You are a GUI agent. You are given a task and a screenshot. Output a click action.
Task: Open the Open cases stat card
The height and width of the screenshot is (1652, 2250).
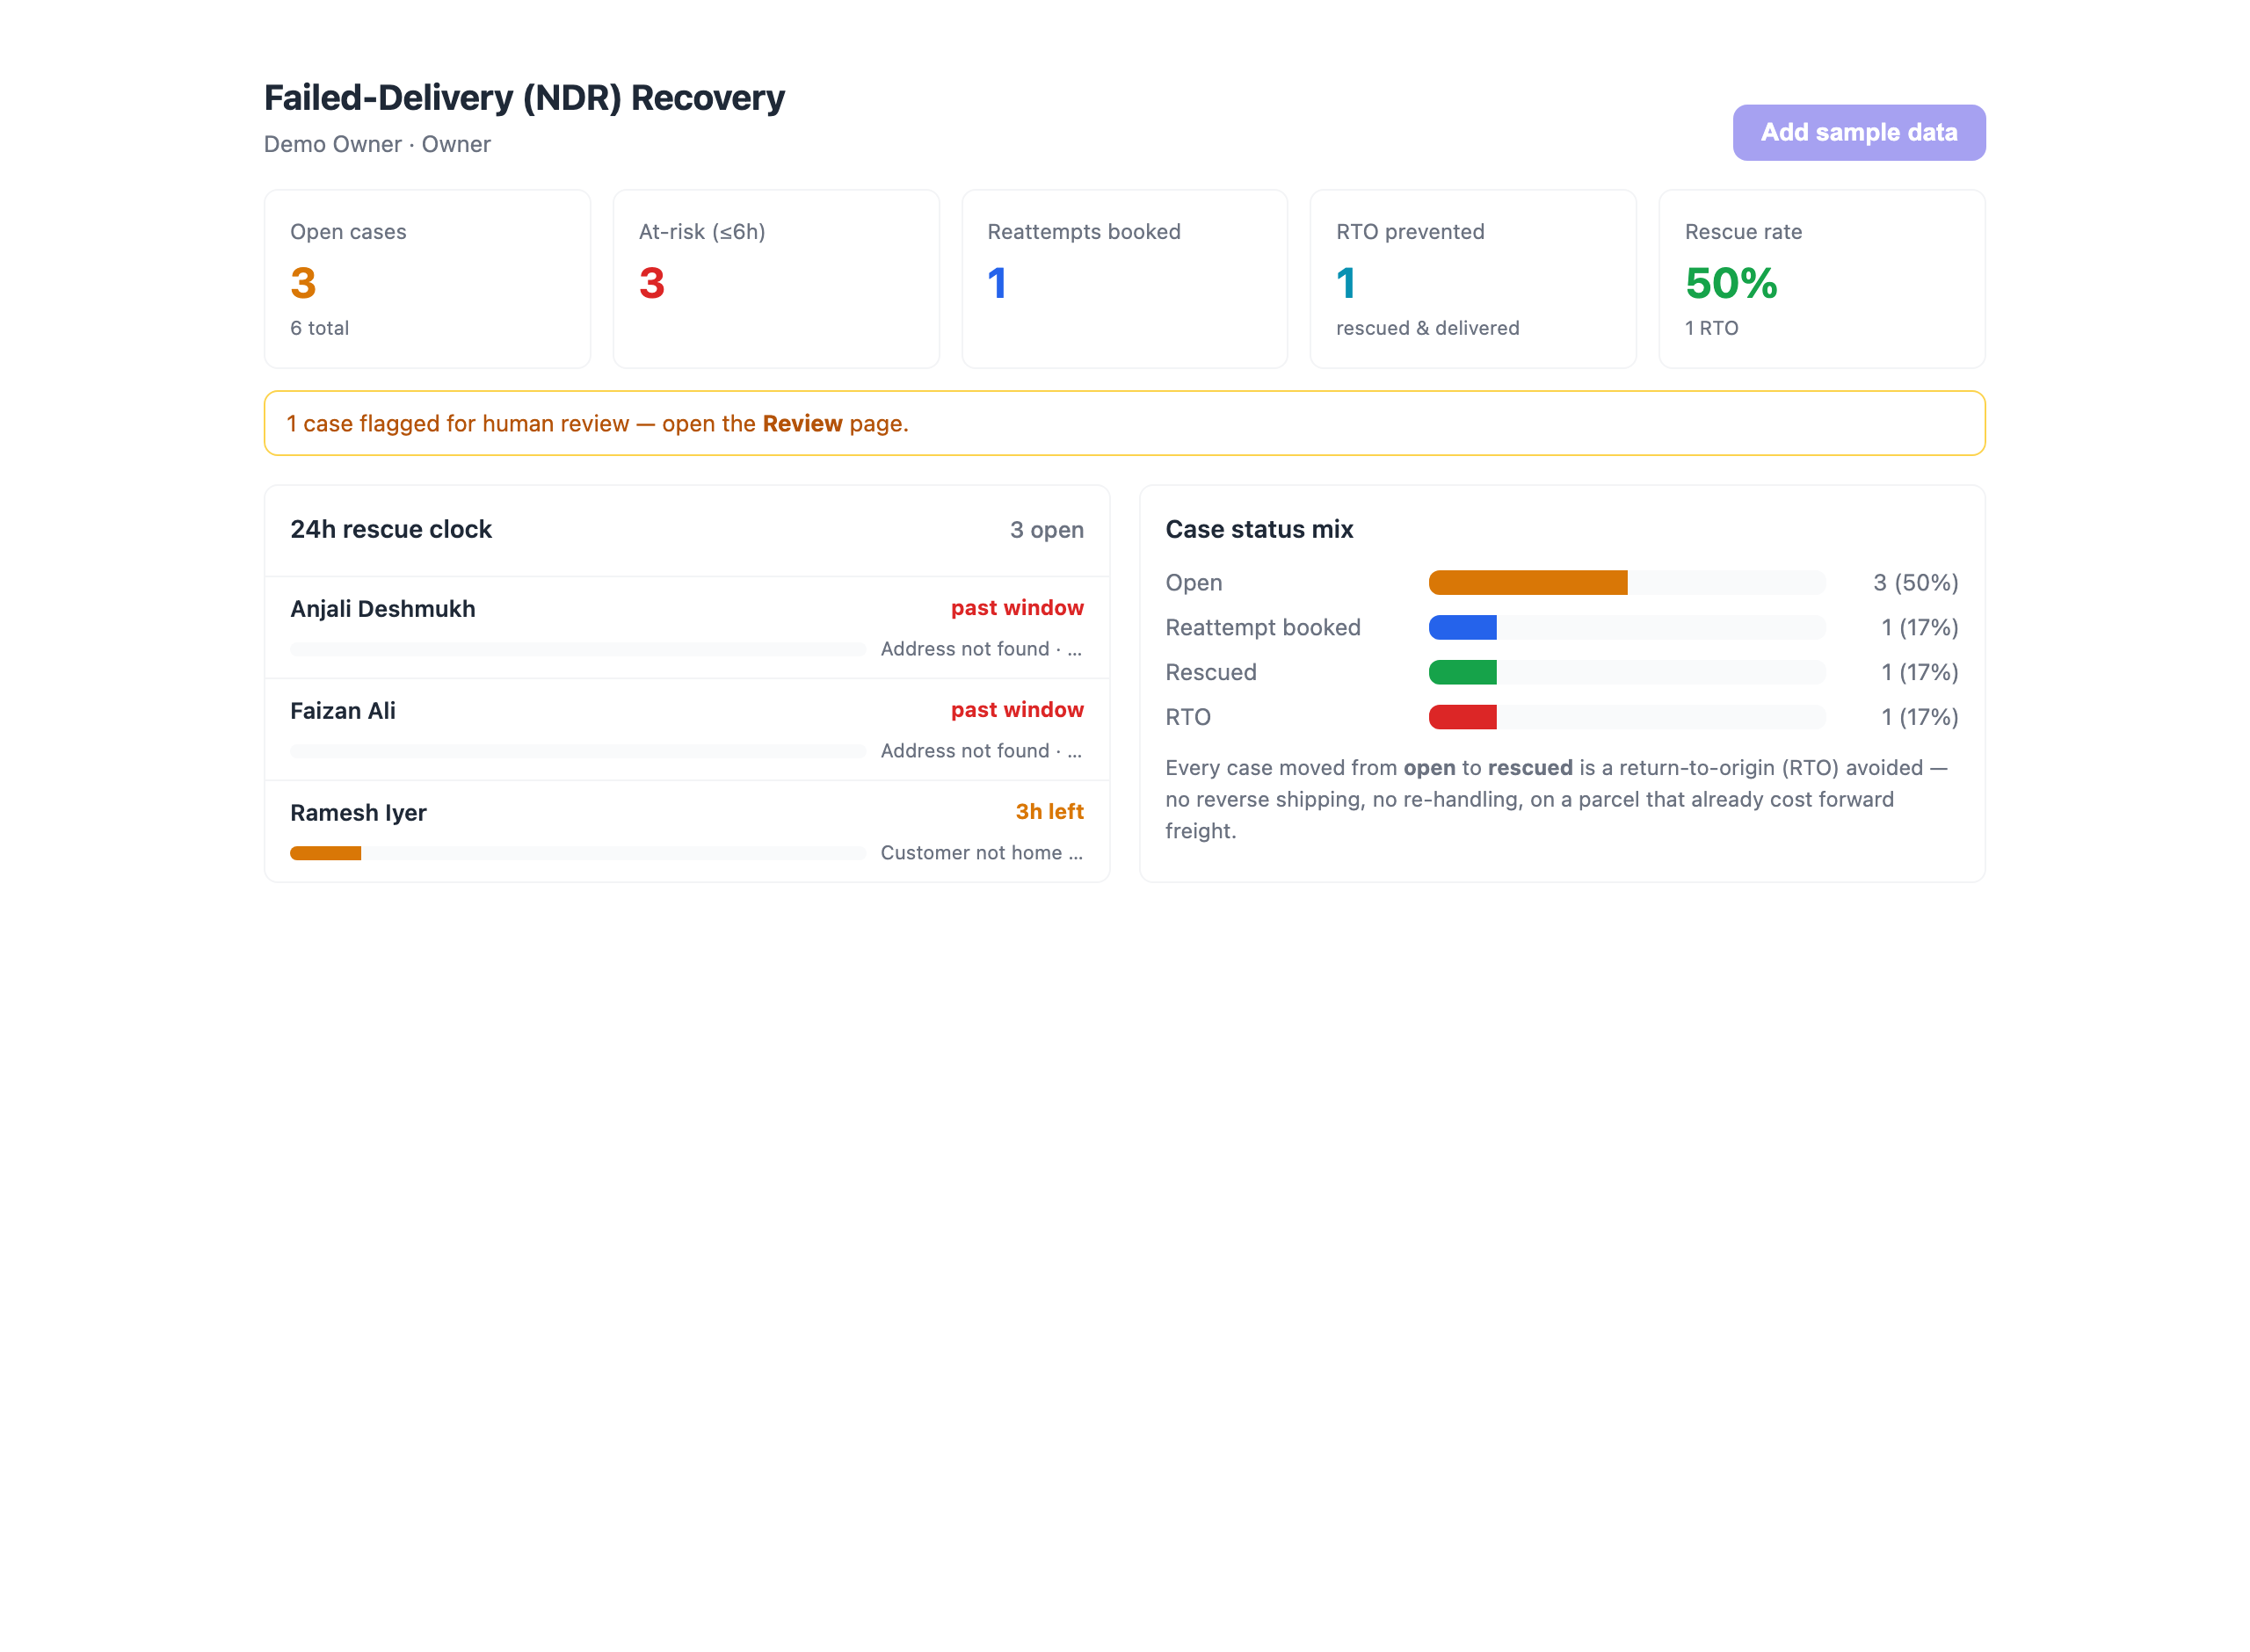(x=427, y=279)
